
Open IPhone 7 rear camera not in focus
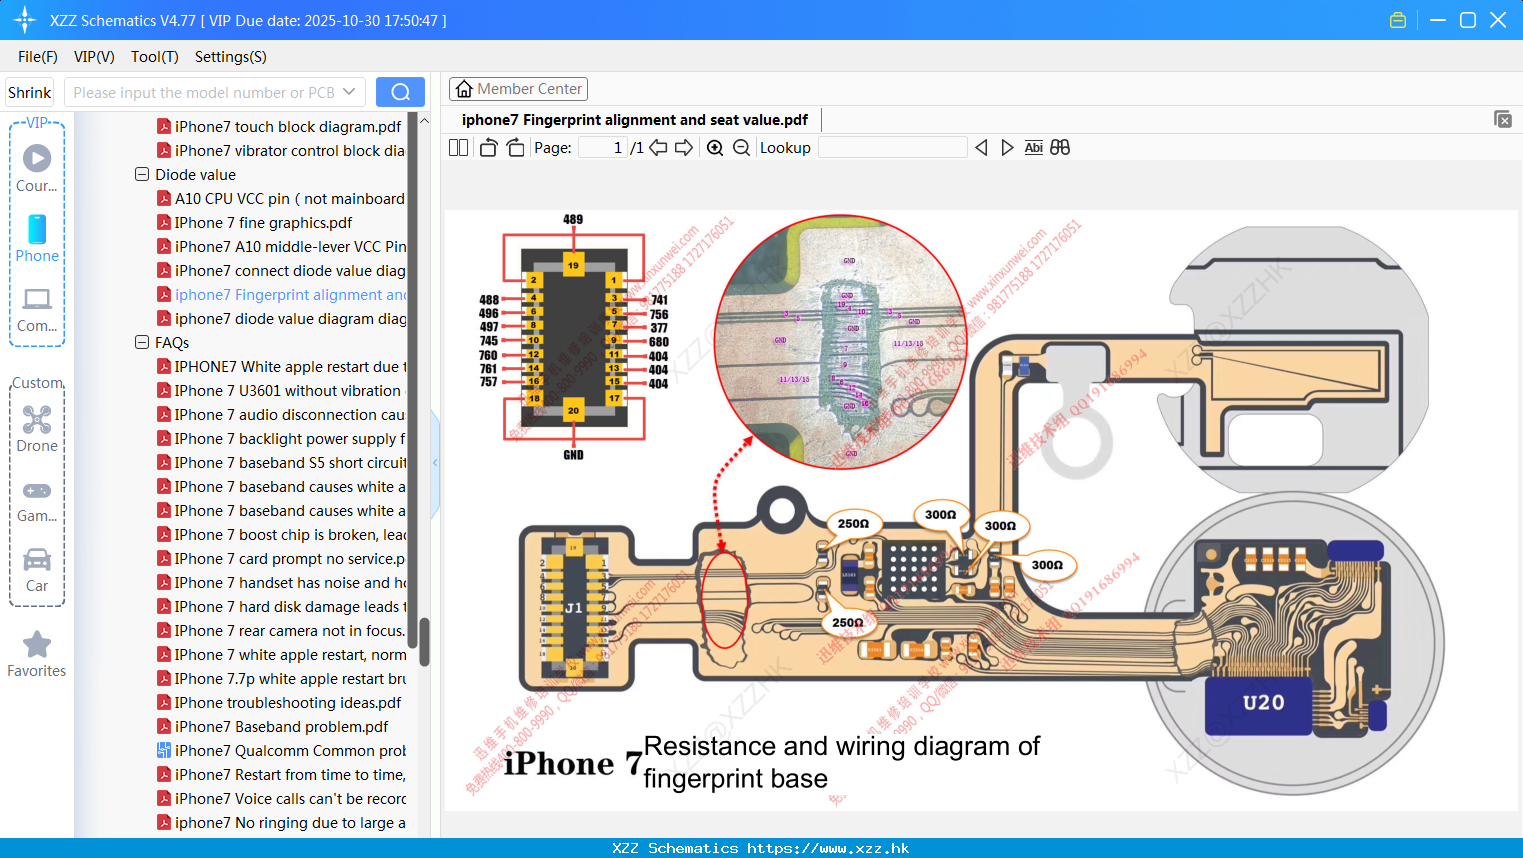[282, 631]
